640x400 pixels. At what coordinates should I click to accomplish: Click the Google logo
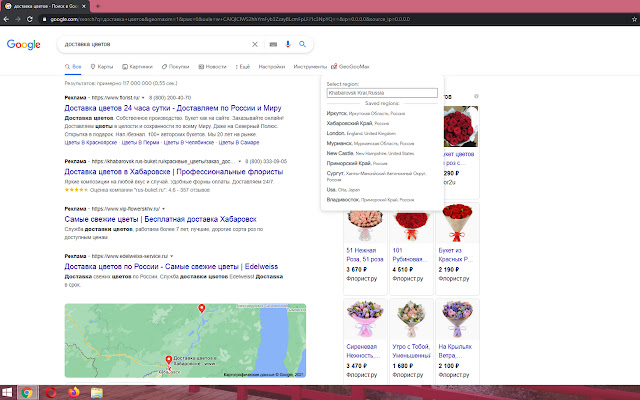click(24, 44)
